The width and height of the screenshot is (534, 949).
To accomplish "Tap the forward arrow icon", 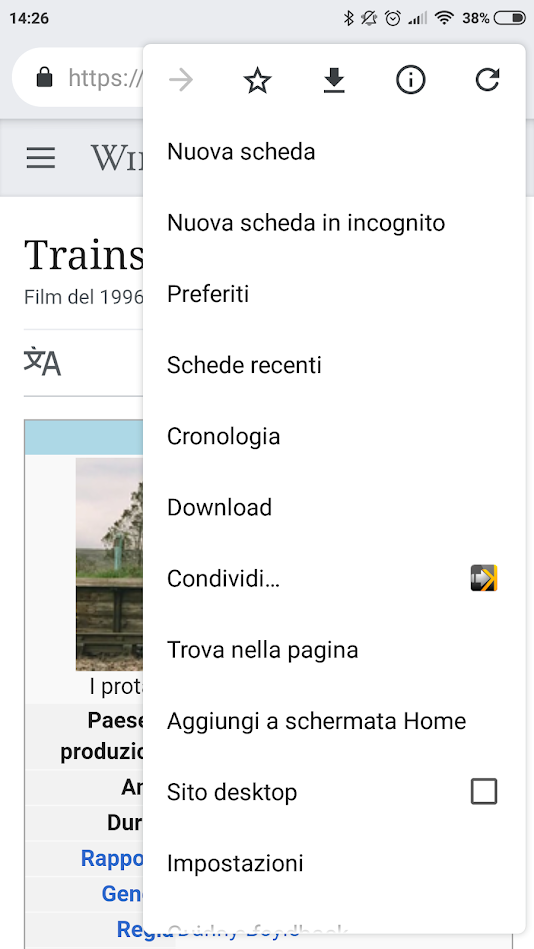I will [x=181, y=80].
